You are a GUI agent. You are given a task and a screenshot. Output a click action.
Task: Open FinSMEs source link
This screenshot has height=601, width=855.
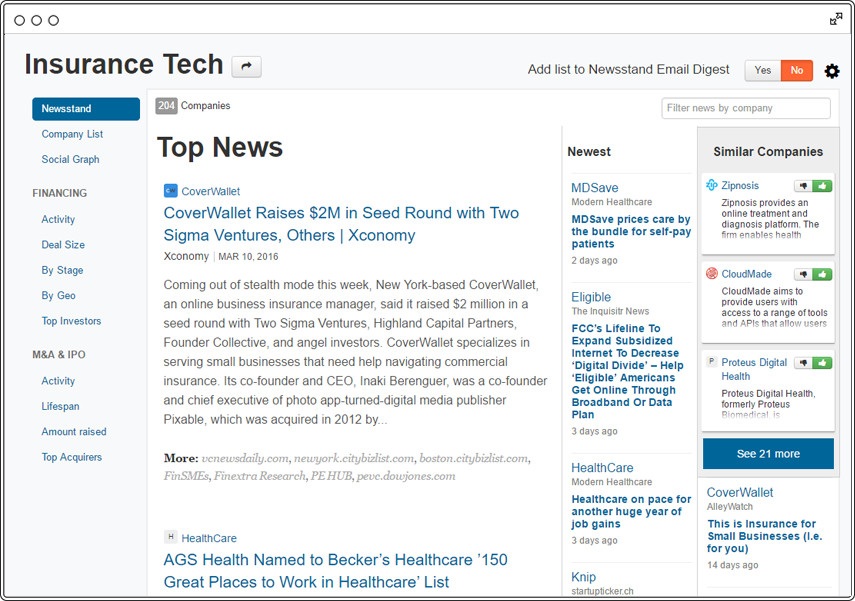tap(186, 476)
